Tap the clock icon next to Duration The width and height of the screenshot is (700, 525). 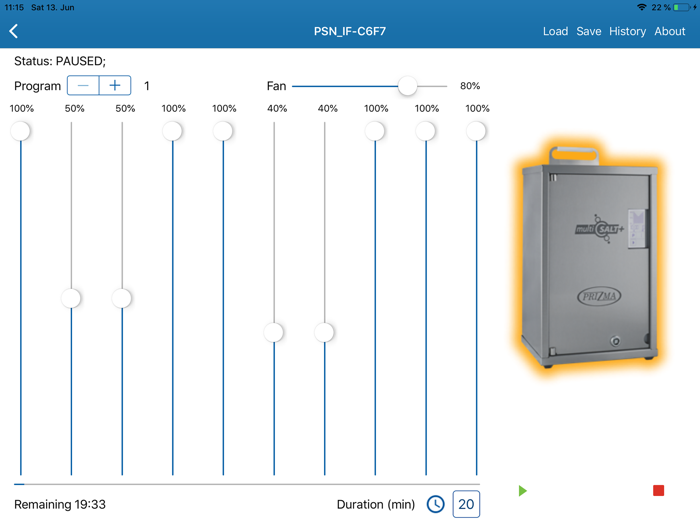(x=435, y=504)
